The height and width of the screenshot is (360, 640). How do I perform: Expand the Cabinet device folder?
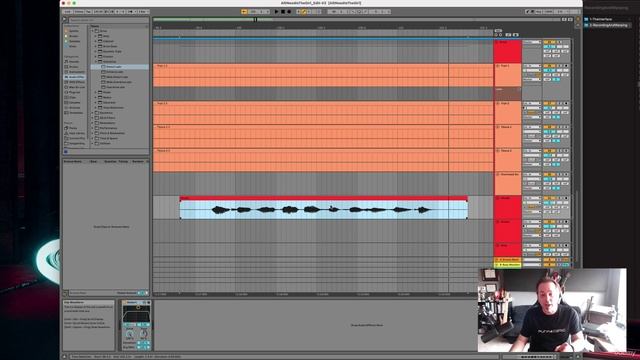[96, 41]
